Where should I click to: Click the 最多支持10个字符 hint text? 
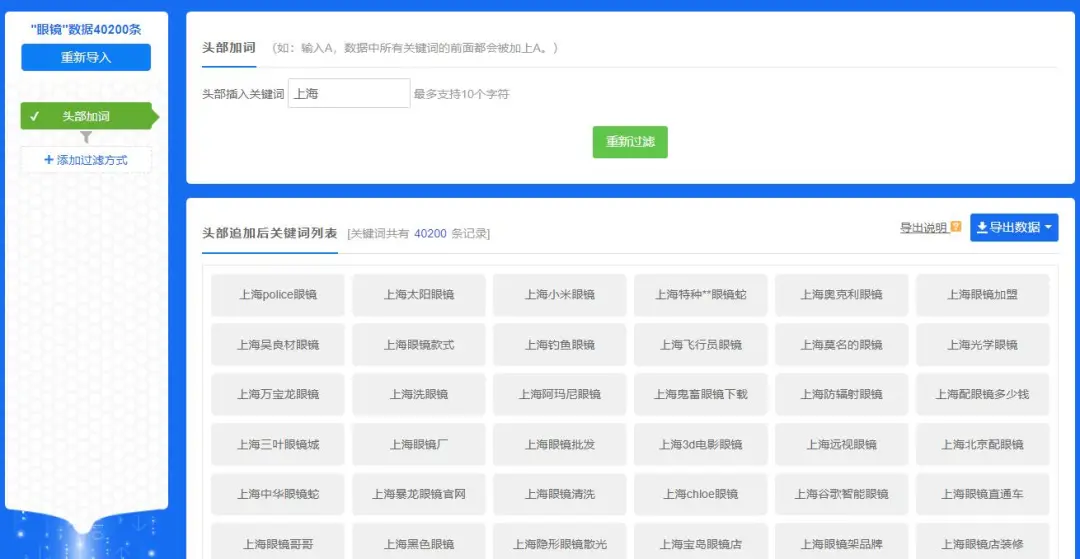[461, 94]
